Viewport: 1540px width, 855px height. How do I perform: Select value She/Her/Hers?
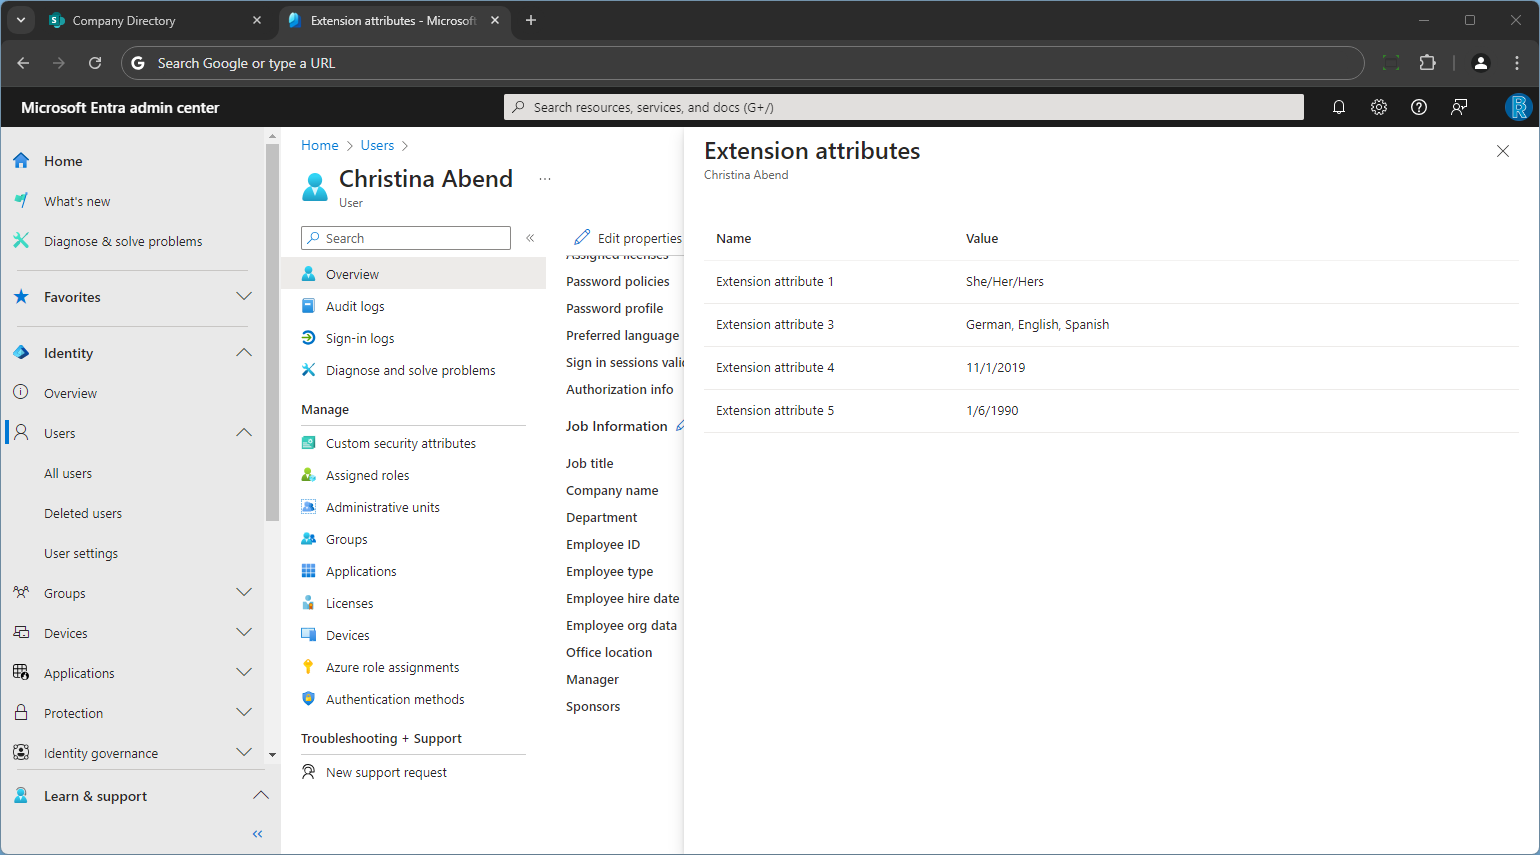click(1004, 282)
